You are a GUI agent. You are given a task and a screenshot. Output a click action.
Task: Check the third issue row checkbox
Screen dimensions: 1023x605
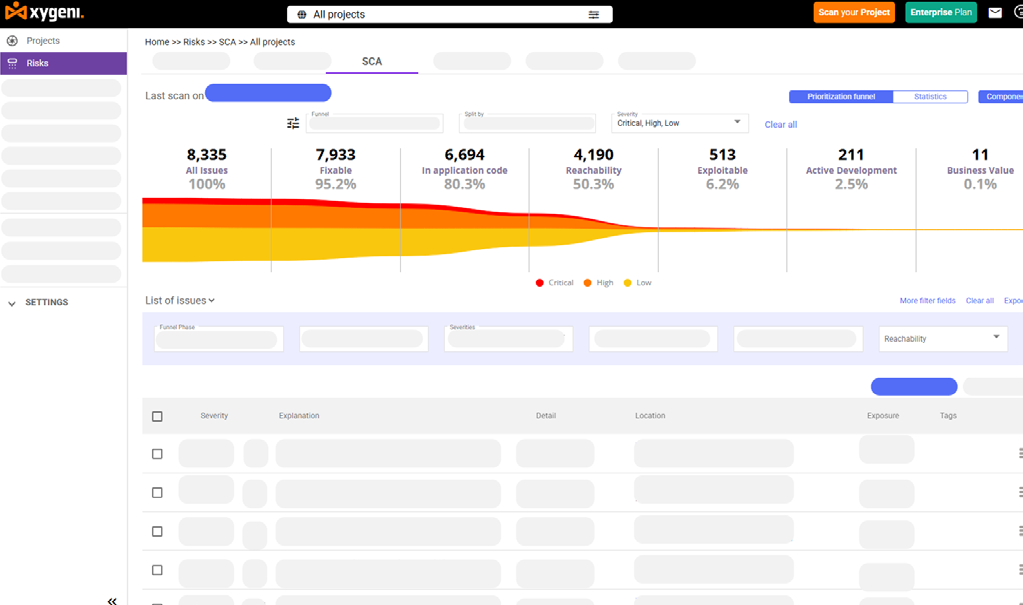157,531
